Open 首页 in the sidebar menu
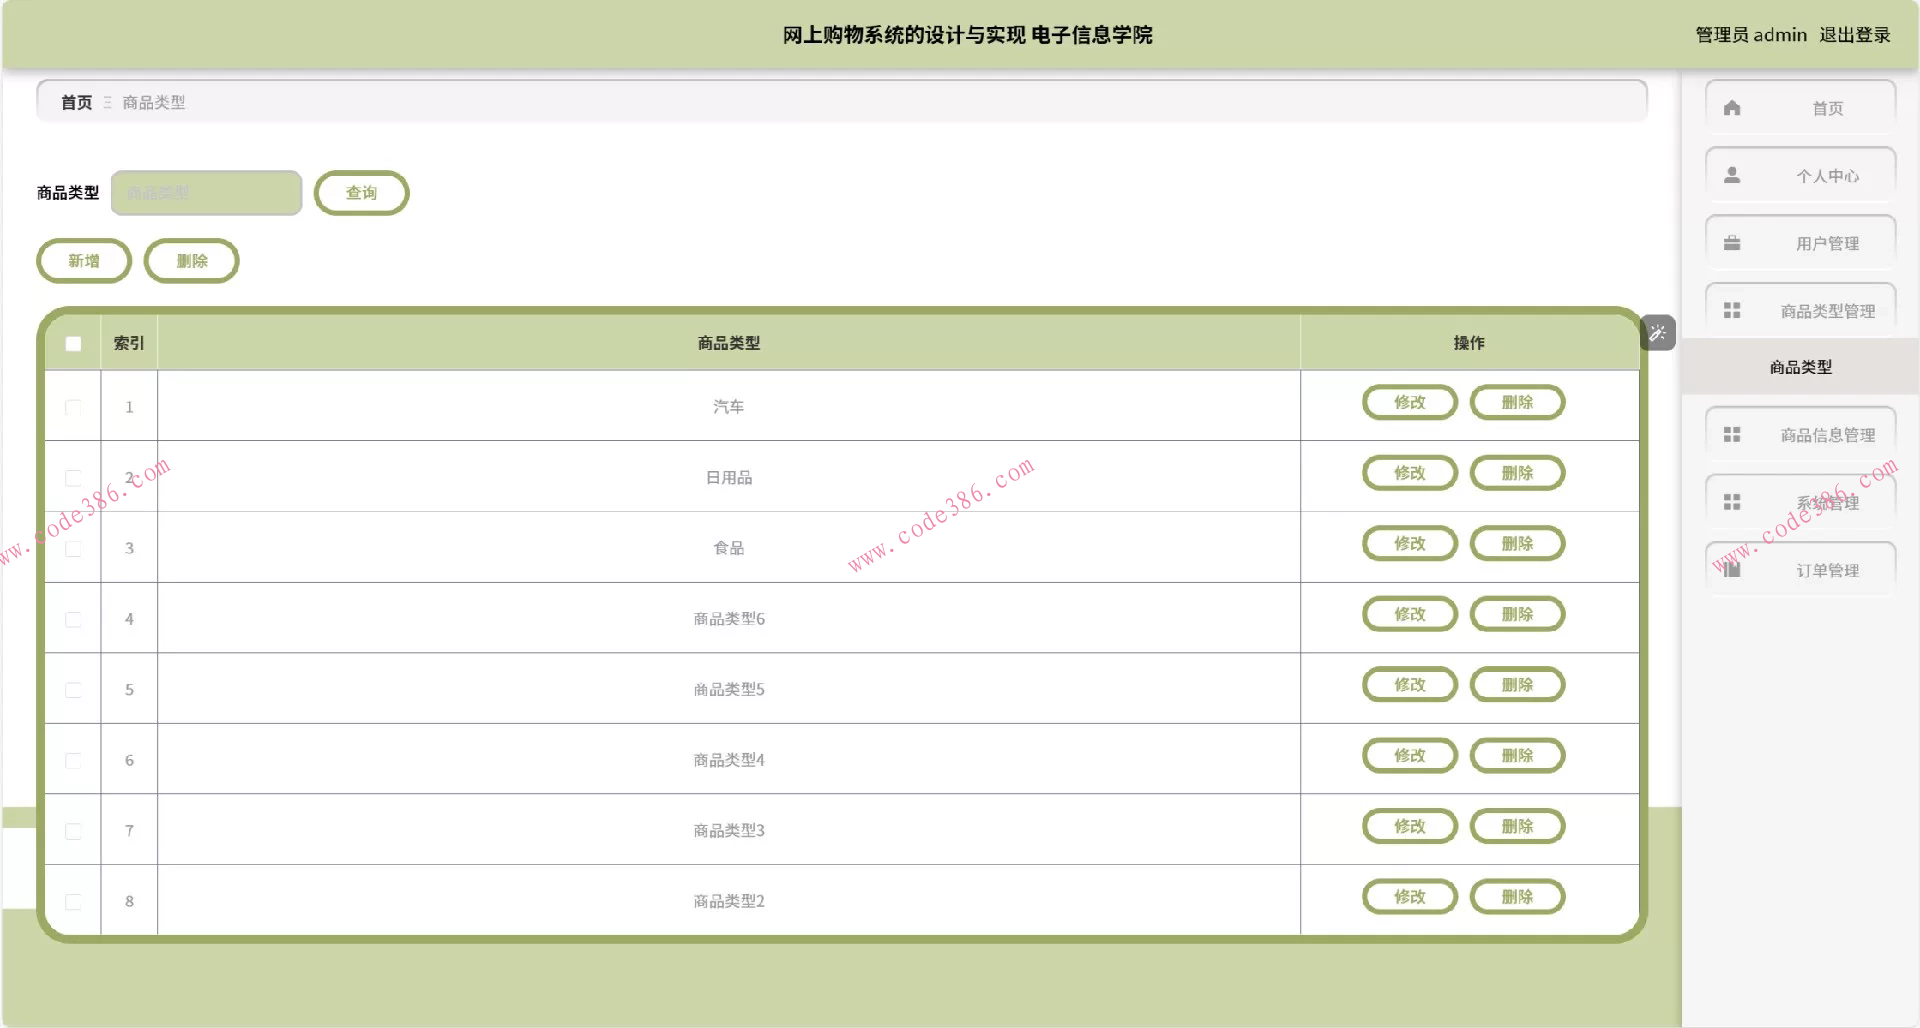 point(1800,108)
